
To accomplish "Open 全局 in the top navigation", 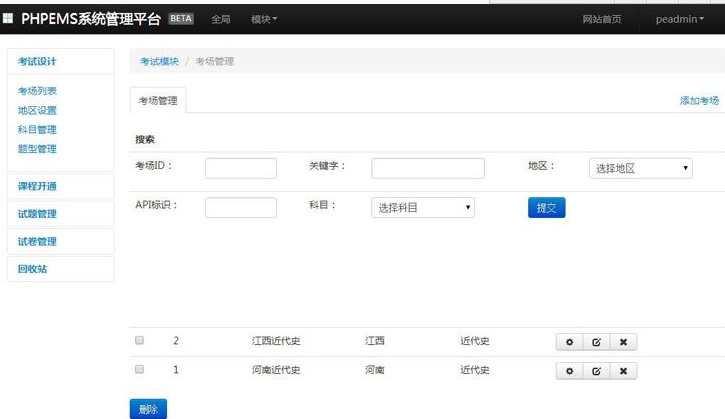I will tap(221, 19).
